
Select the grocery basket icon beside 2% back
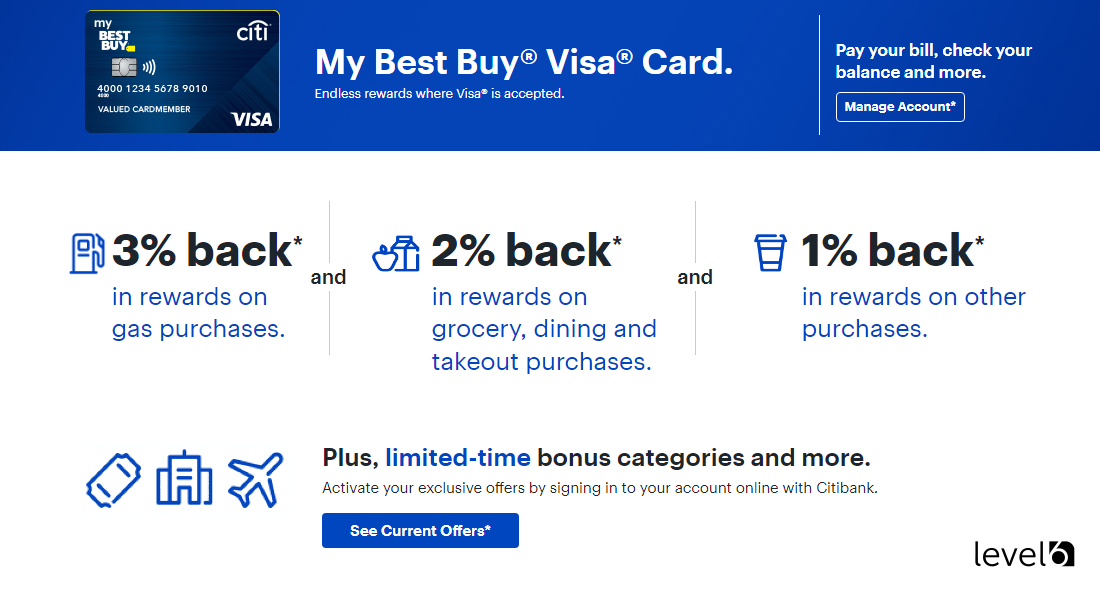click(x=398, y=253)
